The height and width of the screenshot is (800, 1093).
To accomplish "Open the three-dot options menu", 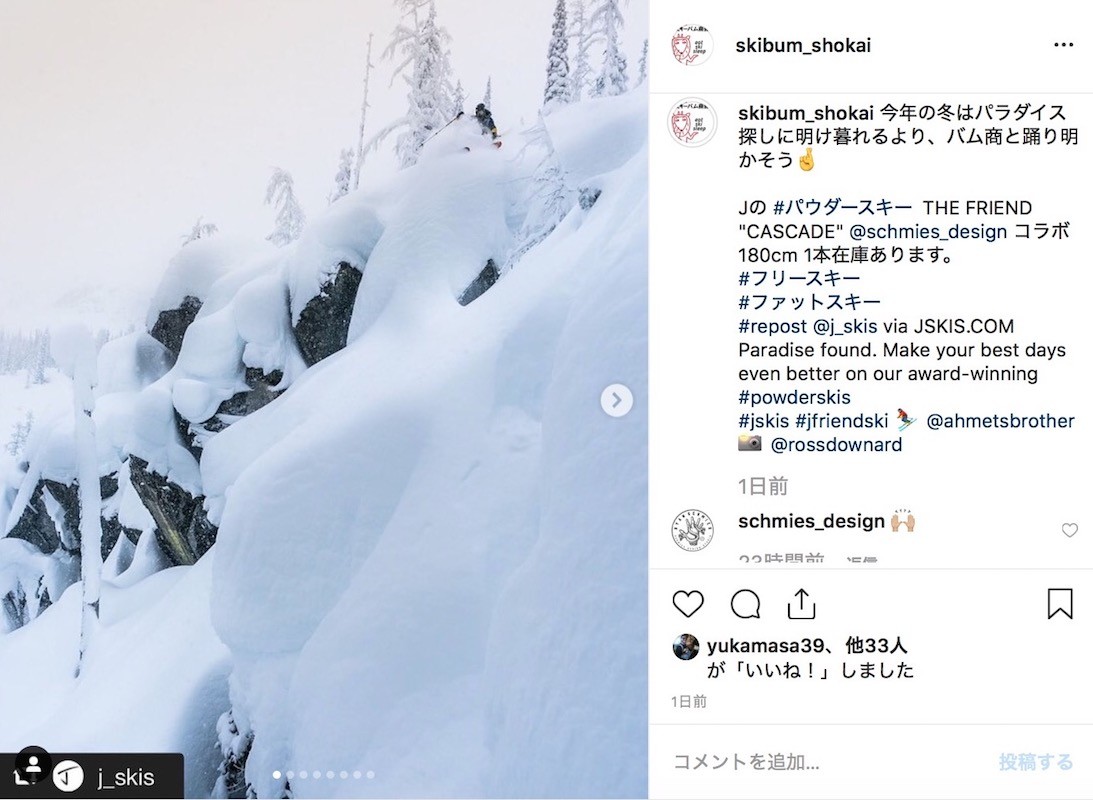I will point(1063,45).
